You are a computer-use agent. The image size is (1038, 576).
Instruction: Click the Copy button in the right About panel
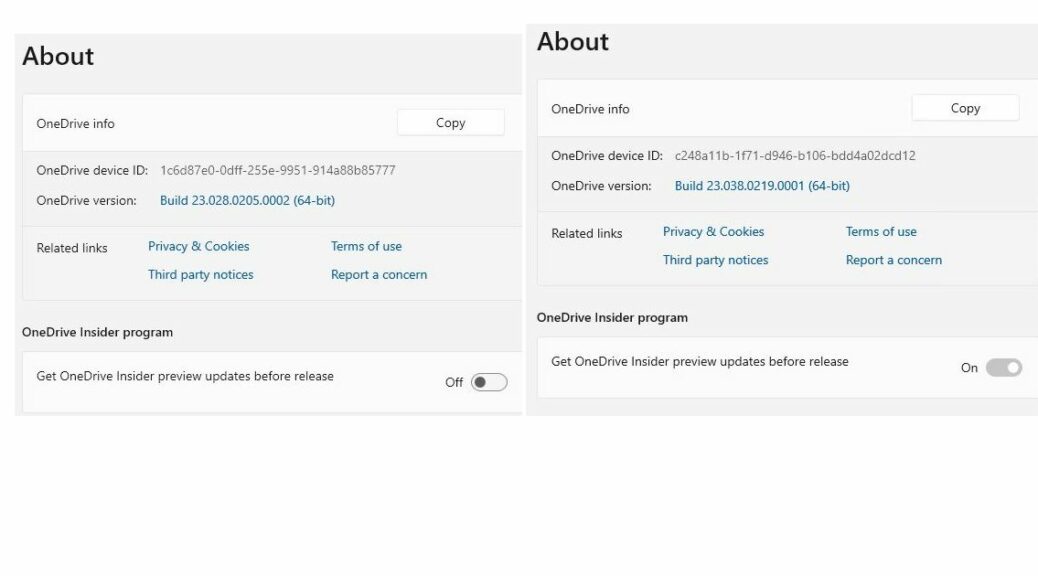click(x=965, y=108)
